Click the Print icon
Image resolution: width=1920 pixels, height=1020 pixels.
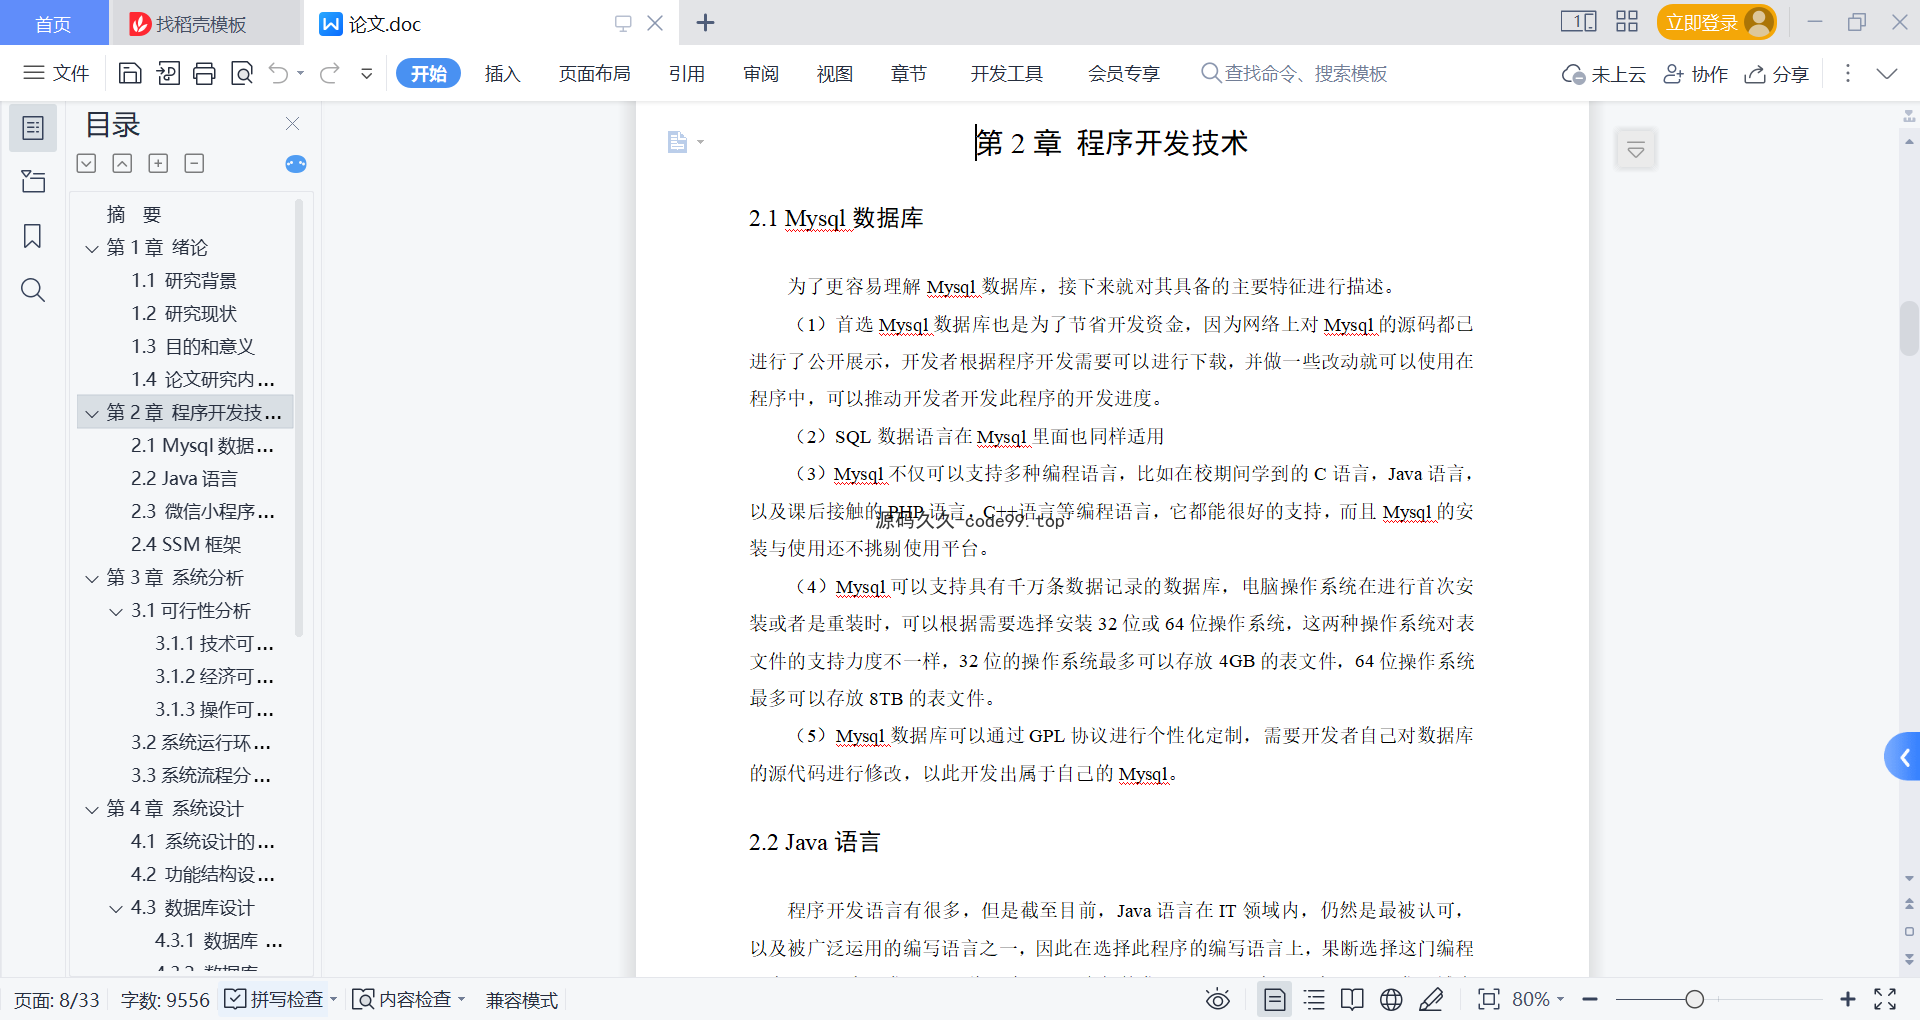[204, 73]
